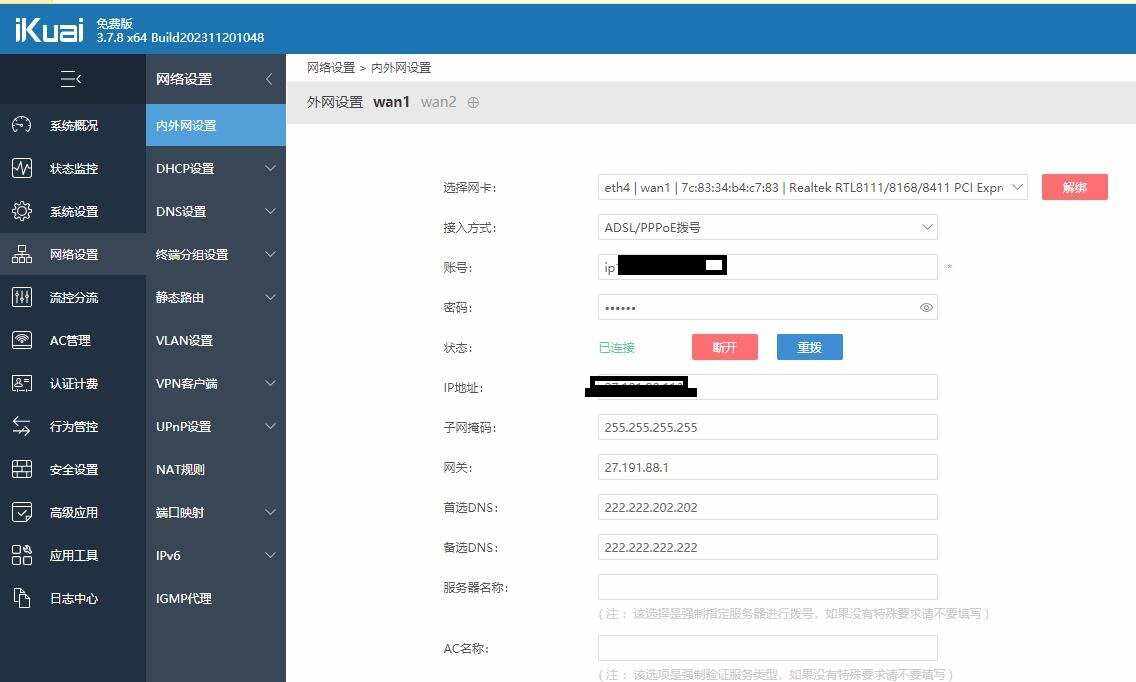Click the 系统设置 gear icon
This screenshot has height=682, width=1136.
pyautogui.click(x=22, y=211)
